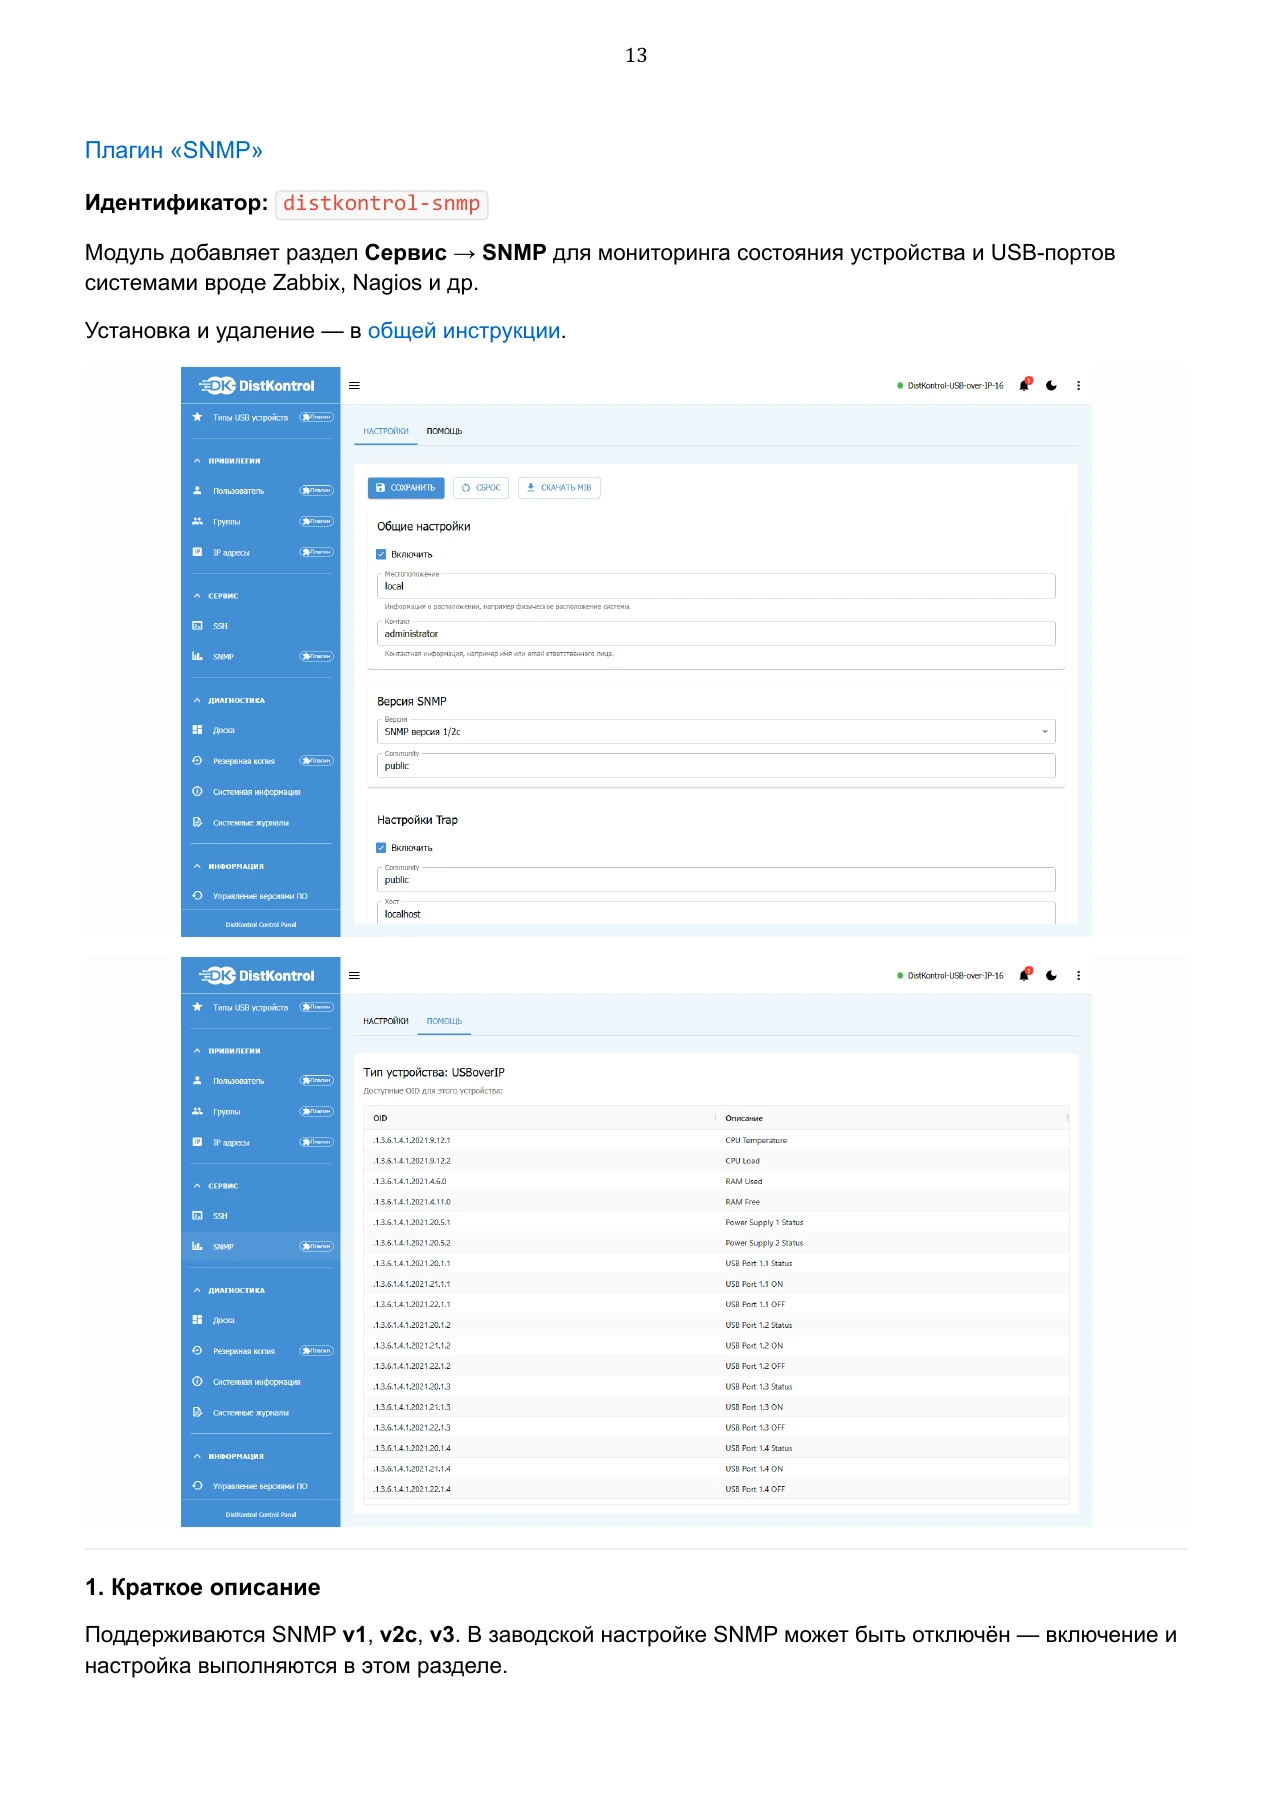Click the СБРОС button

[481, 488]
